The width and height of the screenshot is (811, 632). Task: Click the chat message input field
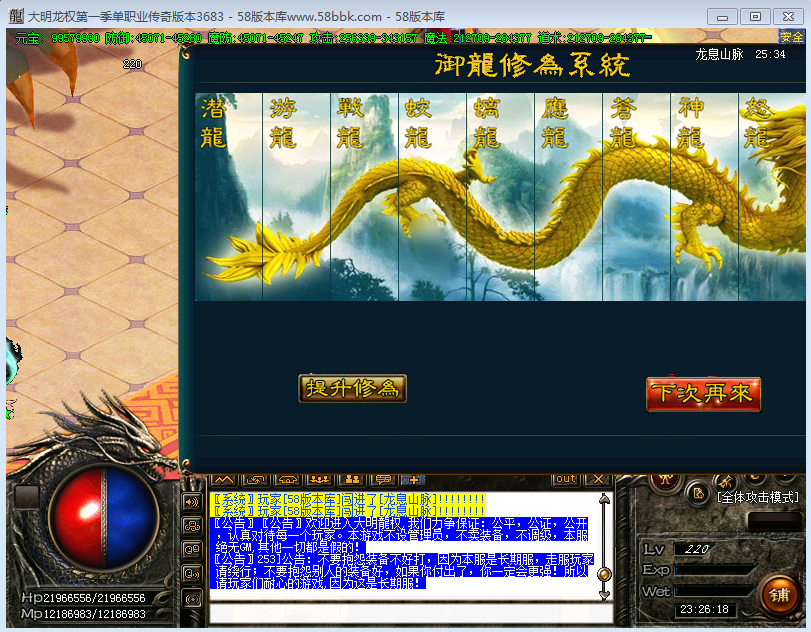411,614
